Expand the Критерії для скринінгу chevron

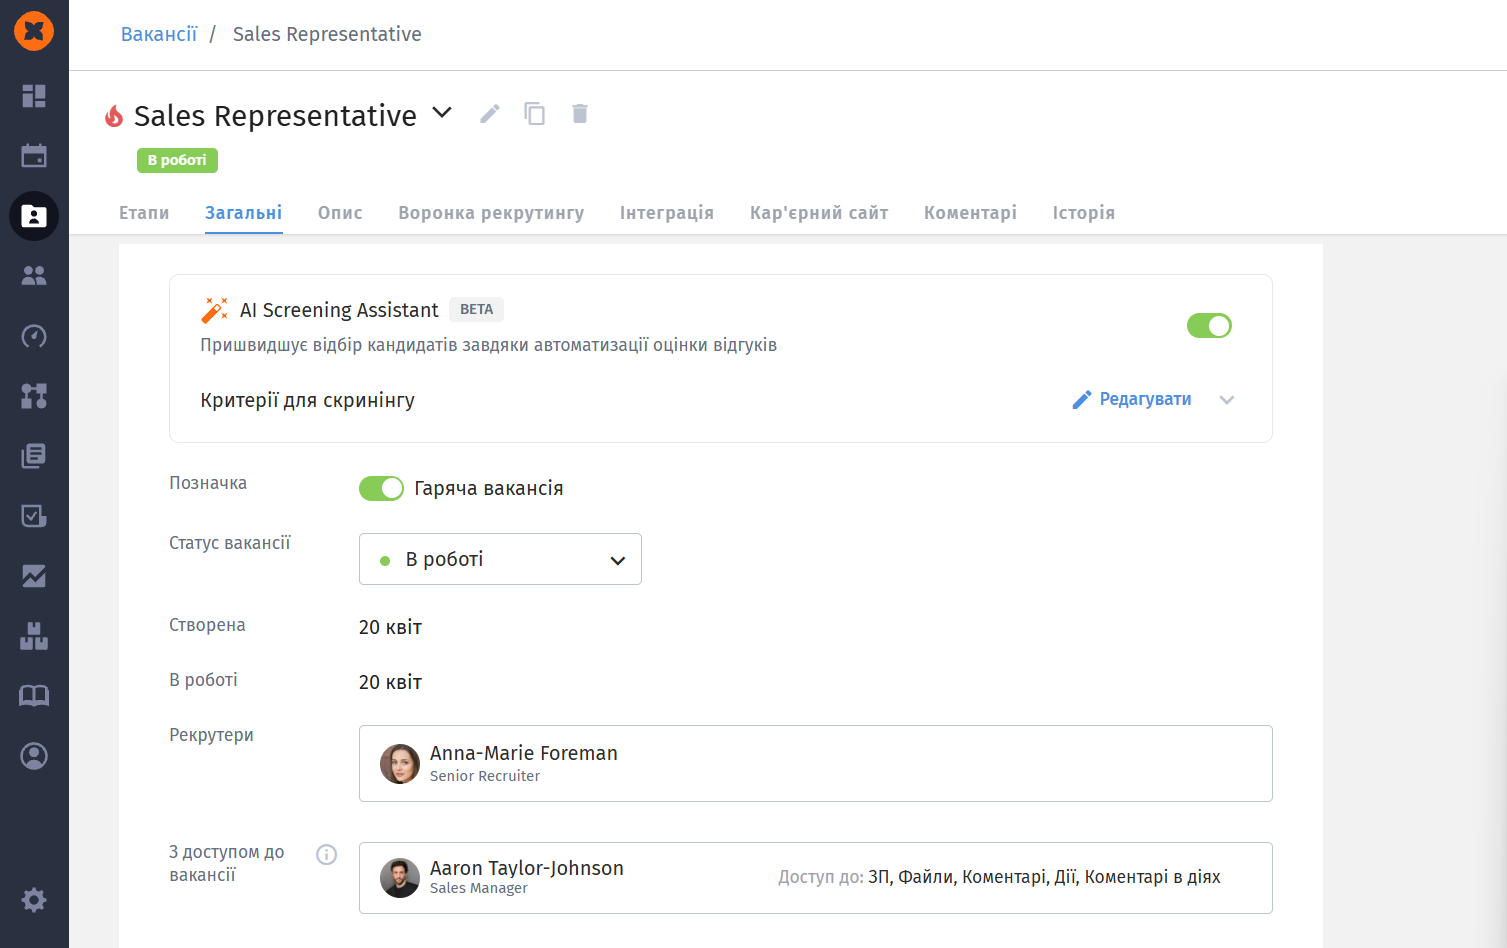point(1227,400)
